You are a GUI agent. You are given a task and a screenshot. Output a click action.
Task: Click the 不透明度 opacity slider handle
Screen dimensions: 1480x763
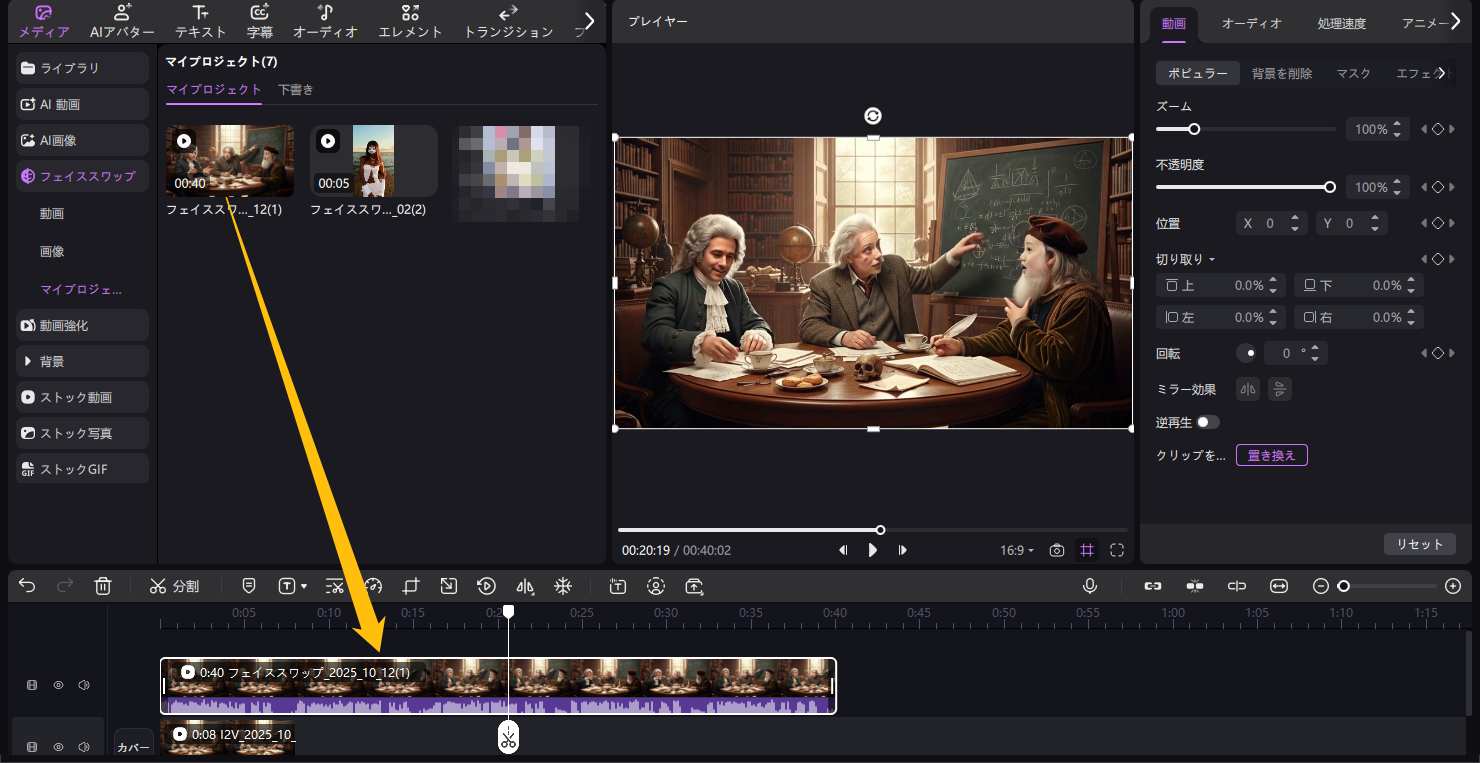click(x=1329, y=187)
